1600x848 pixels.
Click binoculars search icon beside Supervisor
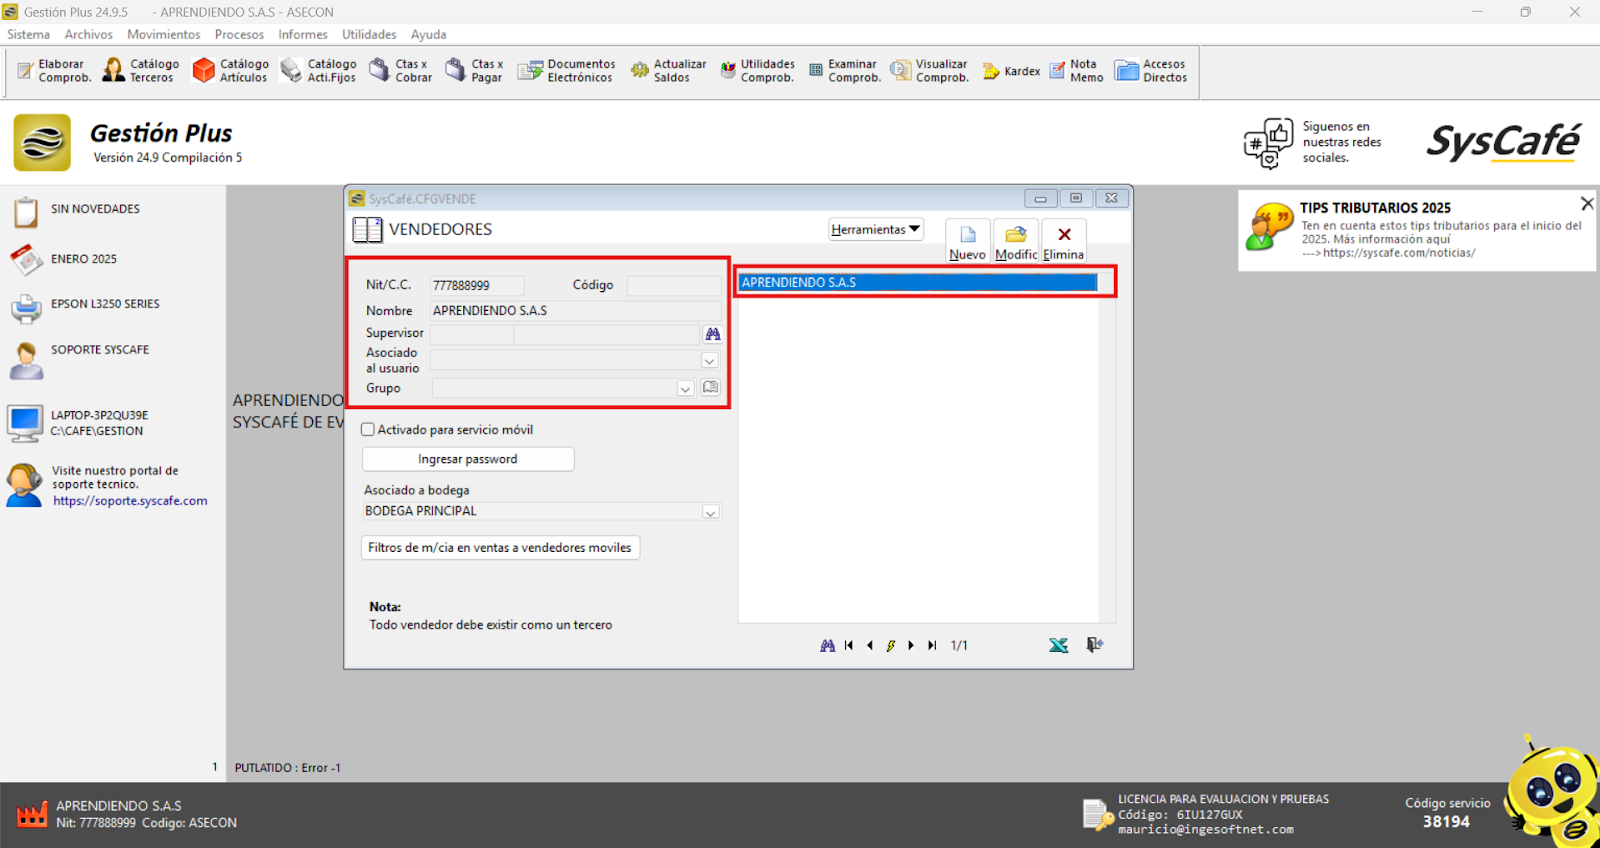(712, 334)
